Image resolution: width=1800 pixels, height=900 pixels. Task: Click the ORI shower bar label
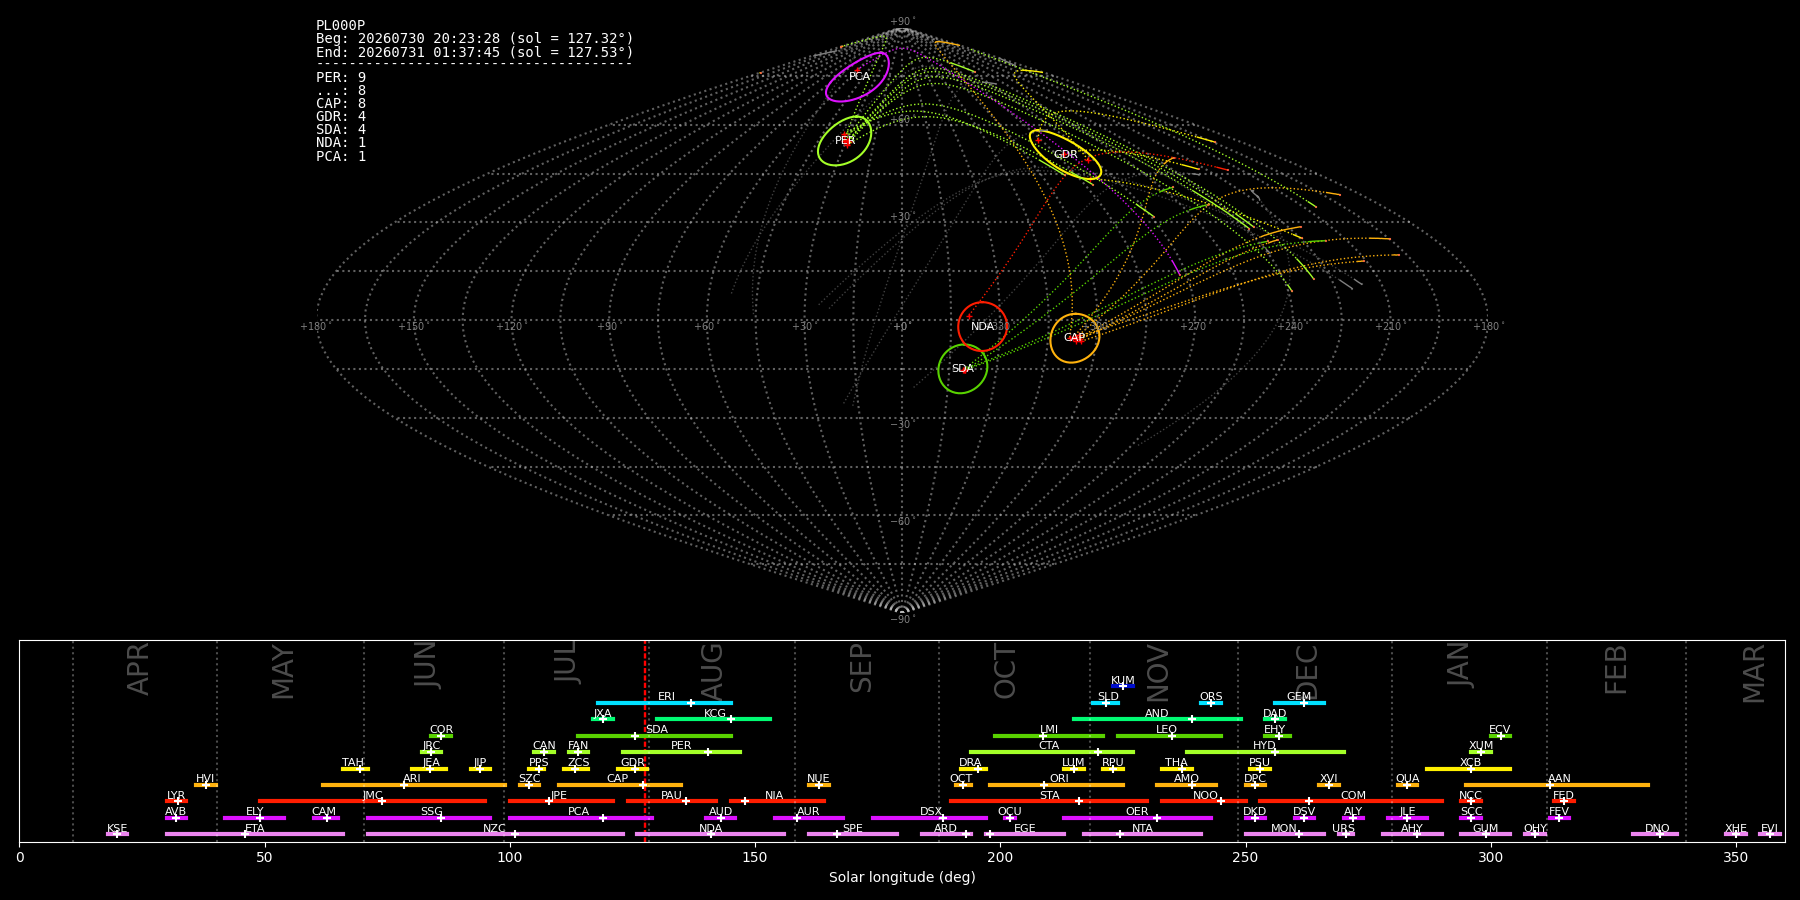[1059, 779]
